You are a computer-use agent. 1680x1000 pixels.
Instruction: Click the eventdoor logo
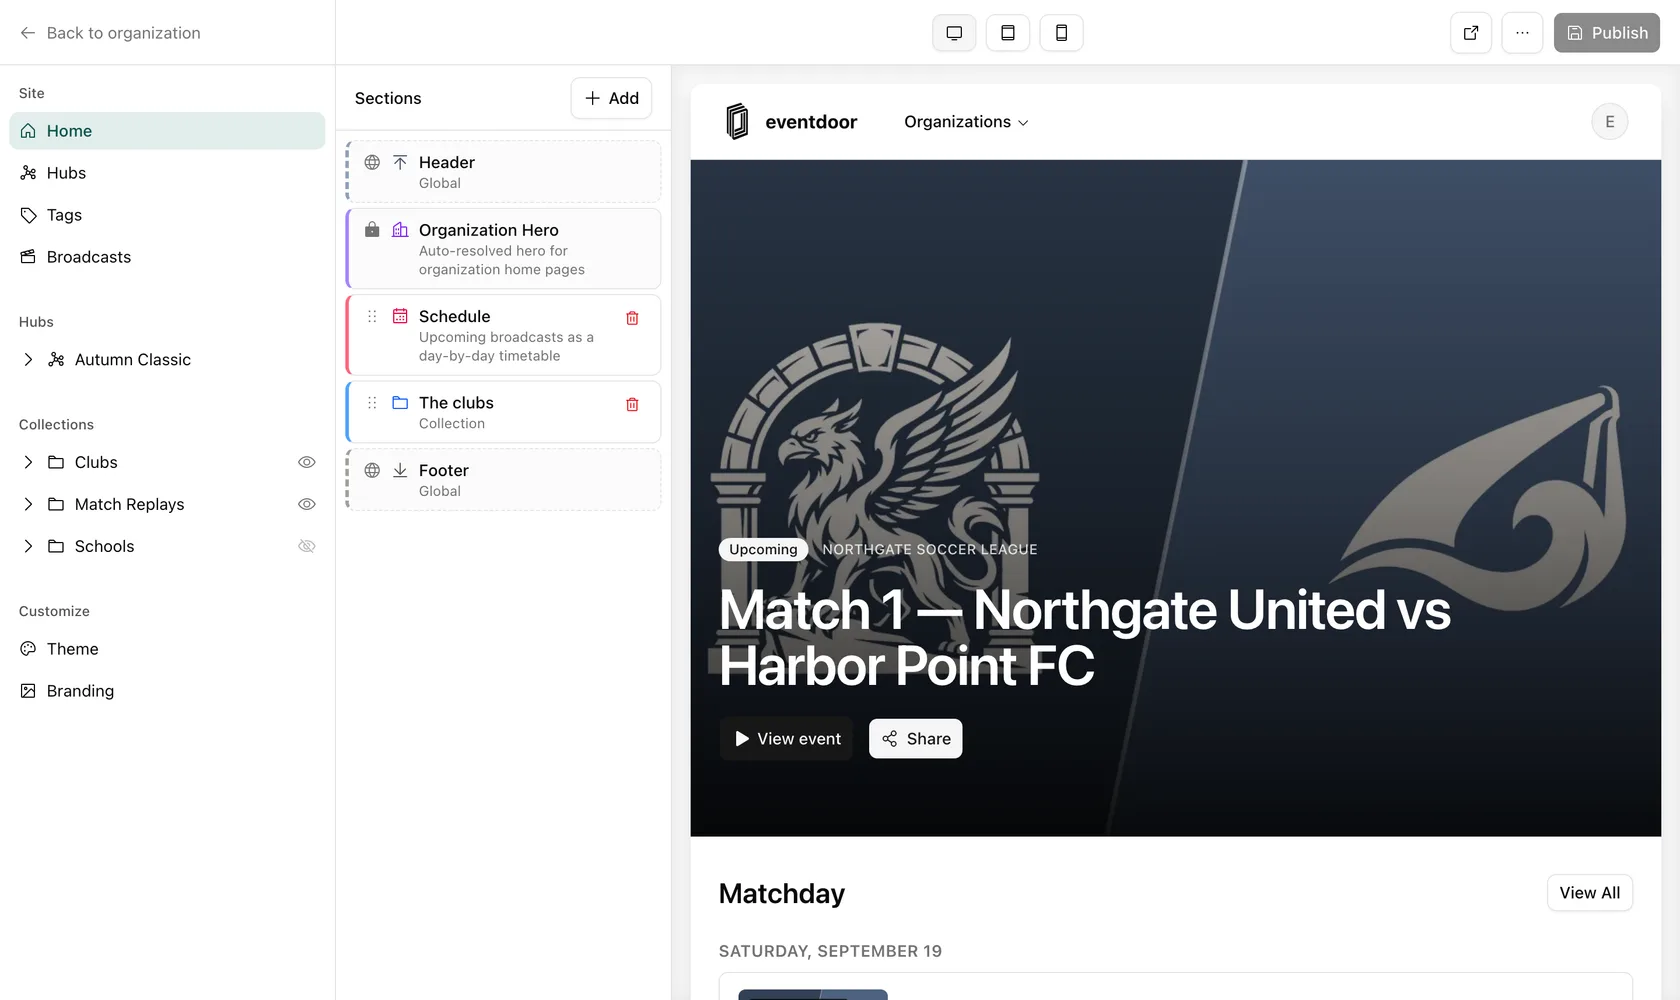tap(791, 122)
